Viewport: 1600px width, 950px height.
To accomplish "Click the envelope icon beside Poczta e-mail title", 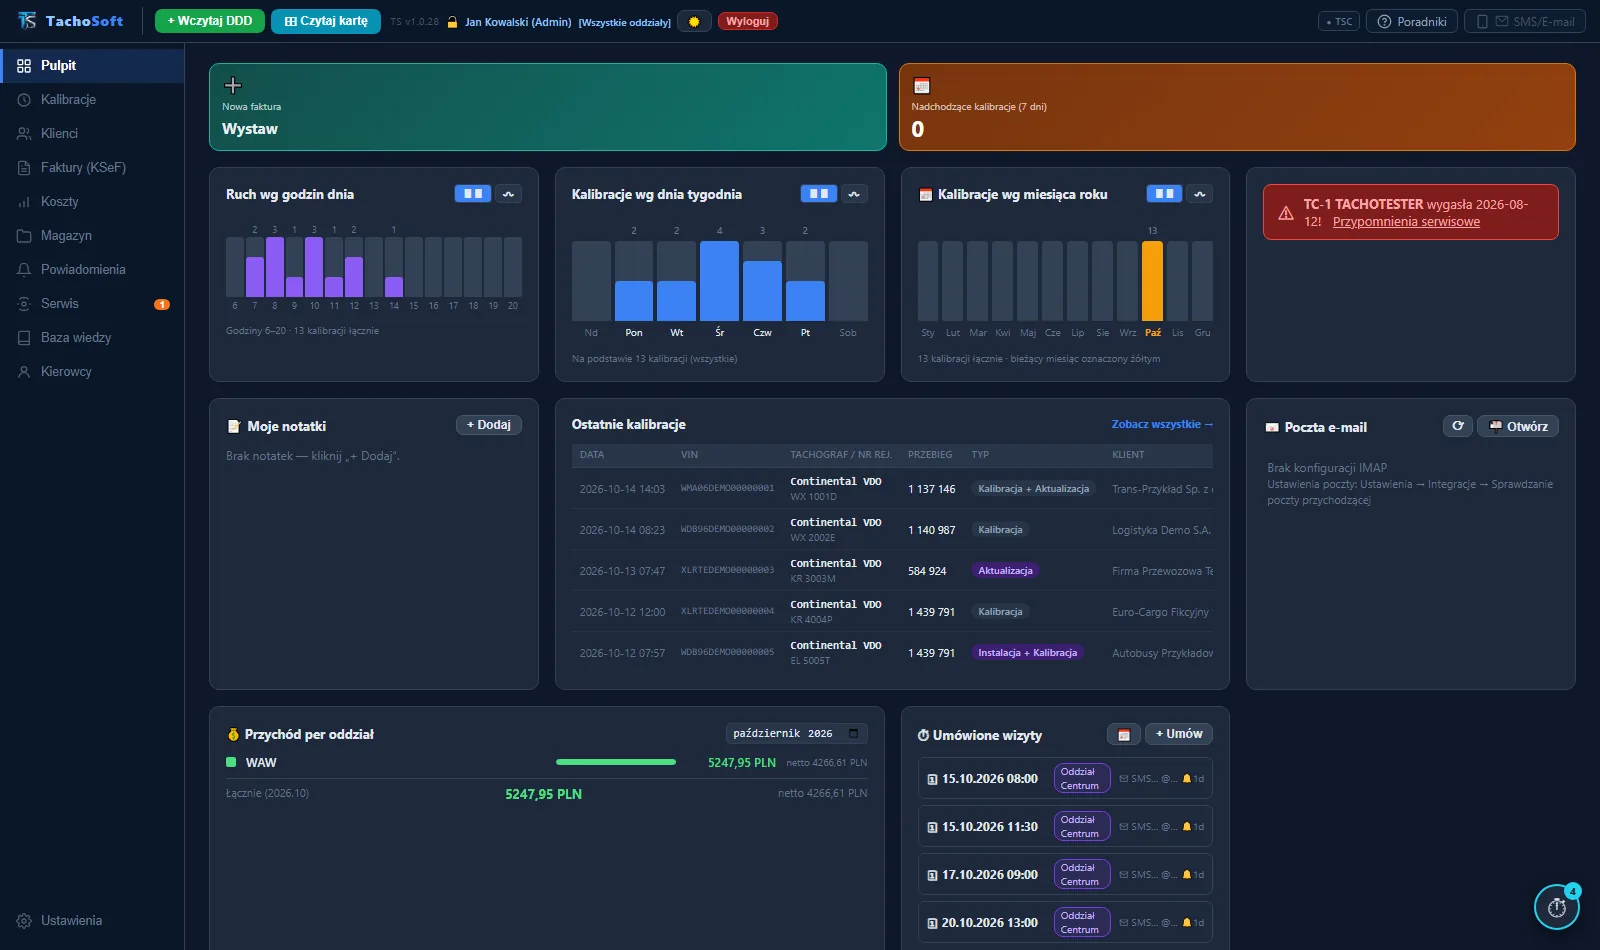I will pos(1272,427).
